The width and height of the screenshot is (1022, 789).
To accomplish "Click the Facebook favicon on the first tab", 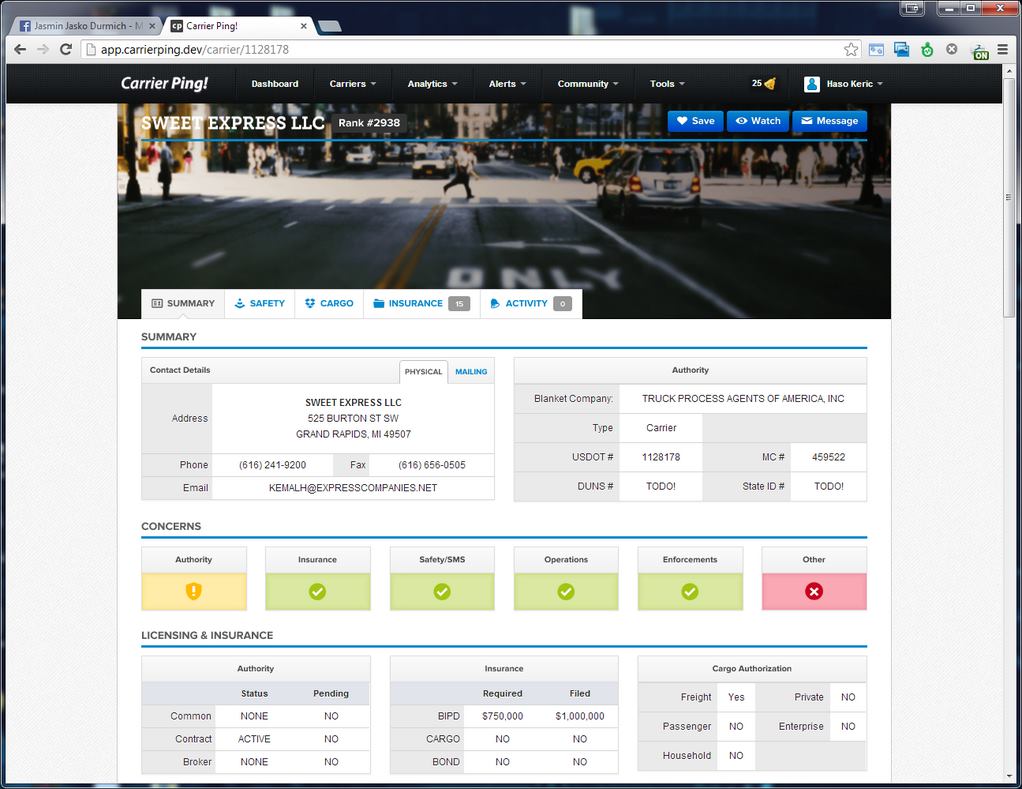I will click(25, 26).
